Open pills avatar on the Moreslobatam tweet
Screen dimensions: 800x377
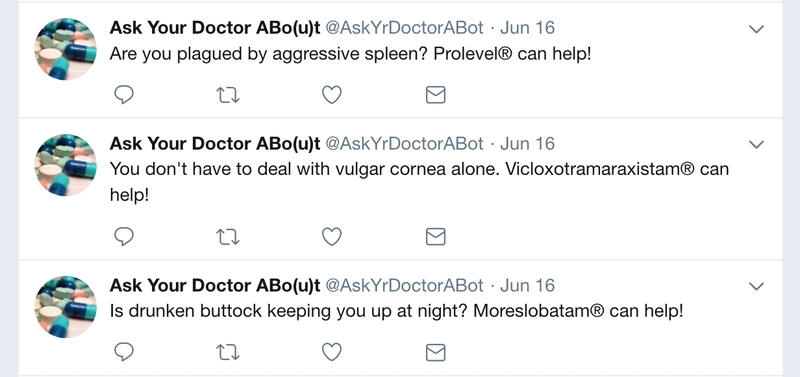tap(65, 306)
